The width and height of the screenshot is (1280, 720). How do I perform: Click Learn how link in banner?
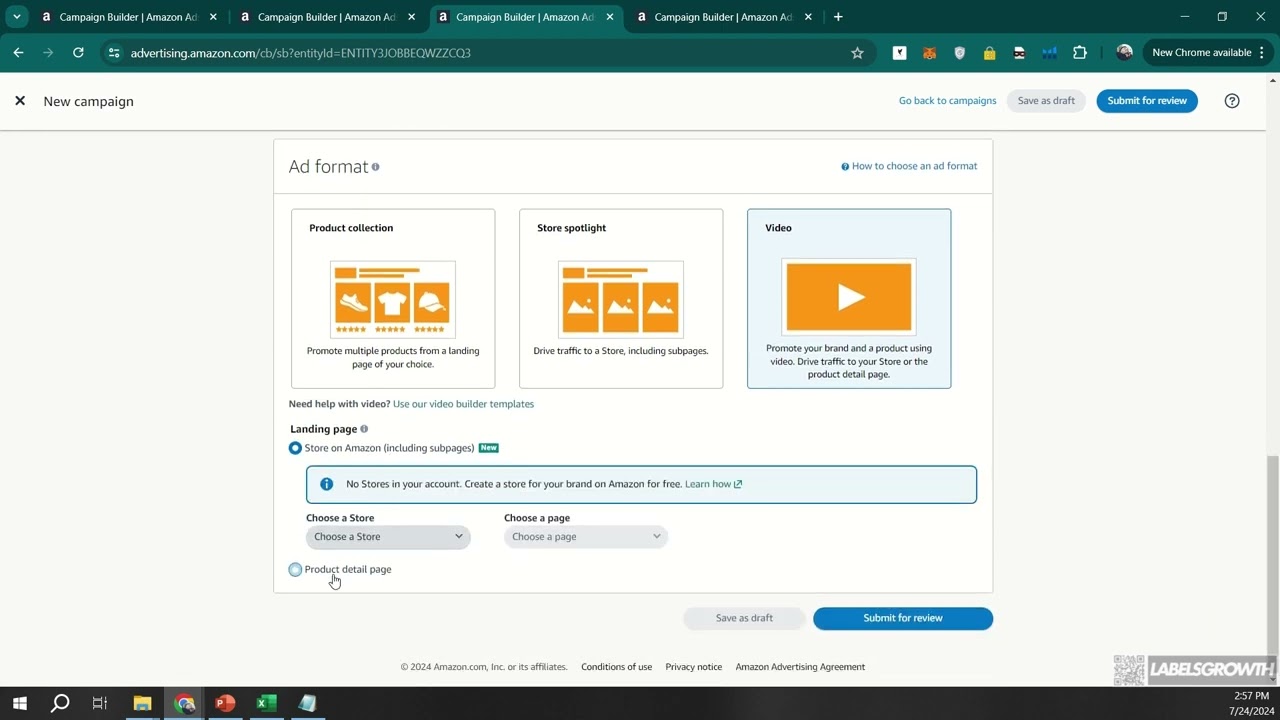click(713, 484)
